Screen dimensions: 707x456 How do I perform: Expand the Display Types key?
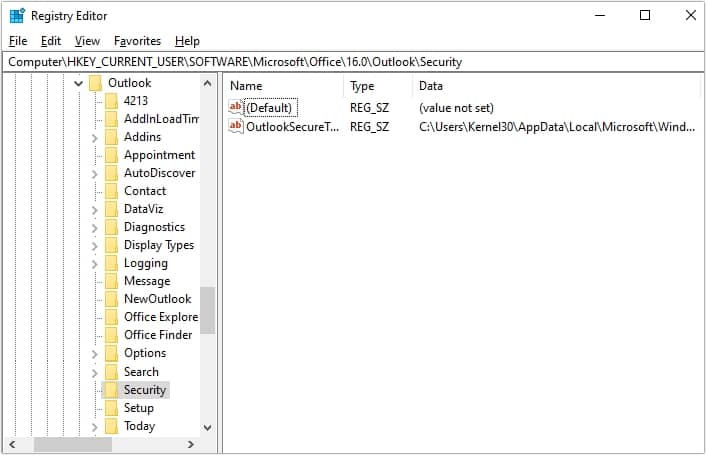click(95, 246)
